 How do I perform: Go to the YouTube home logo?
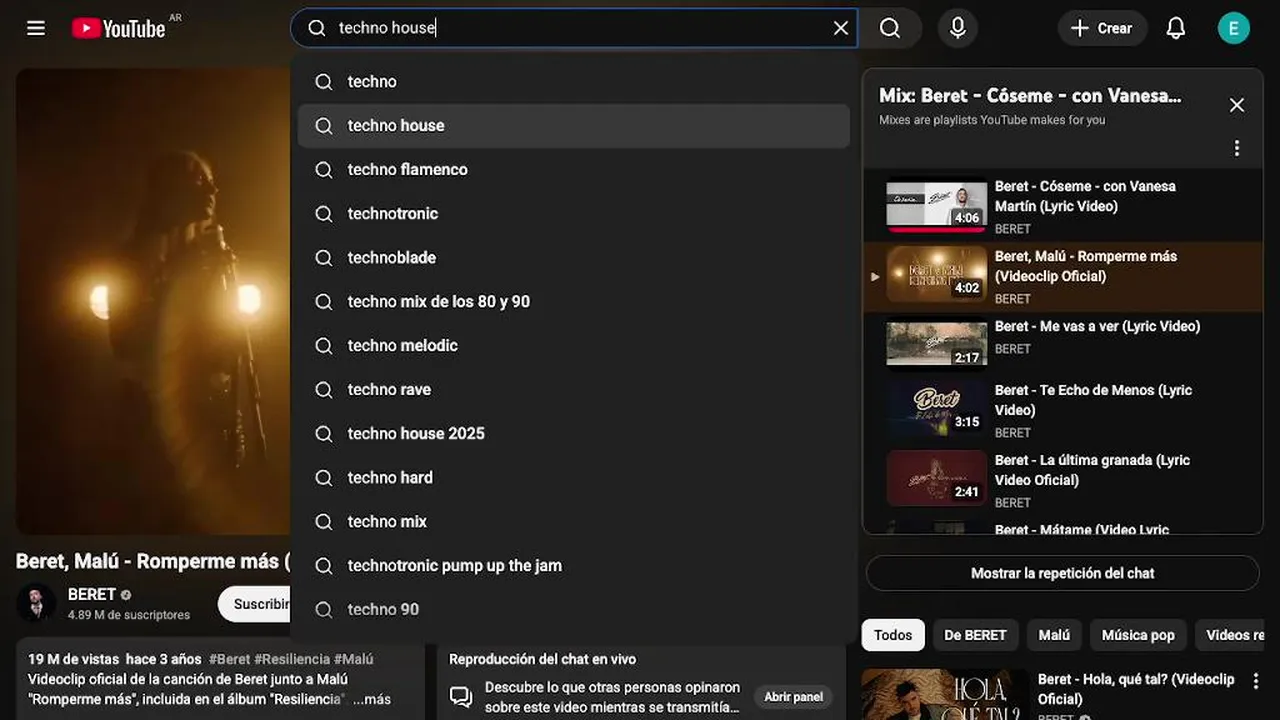118,28
